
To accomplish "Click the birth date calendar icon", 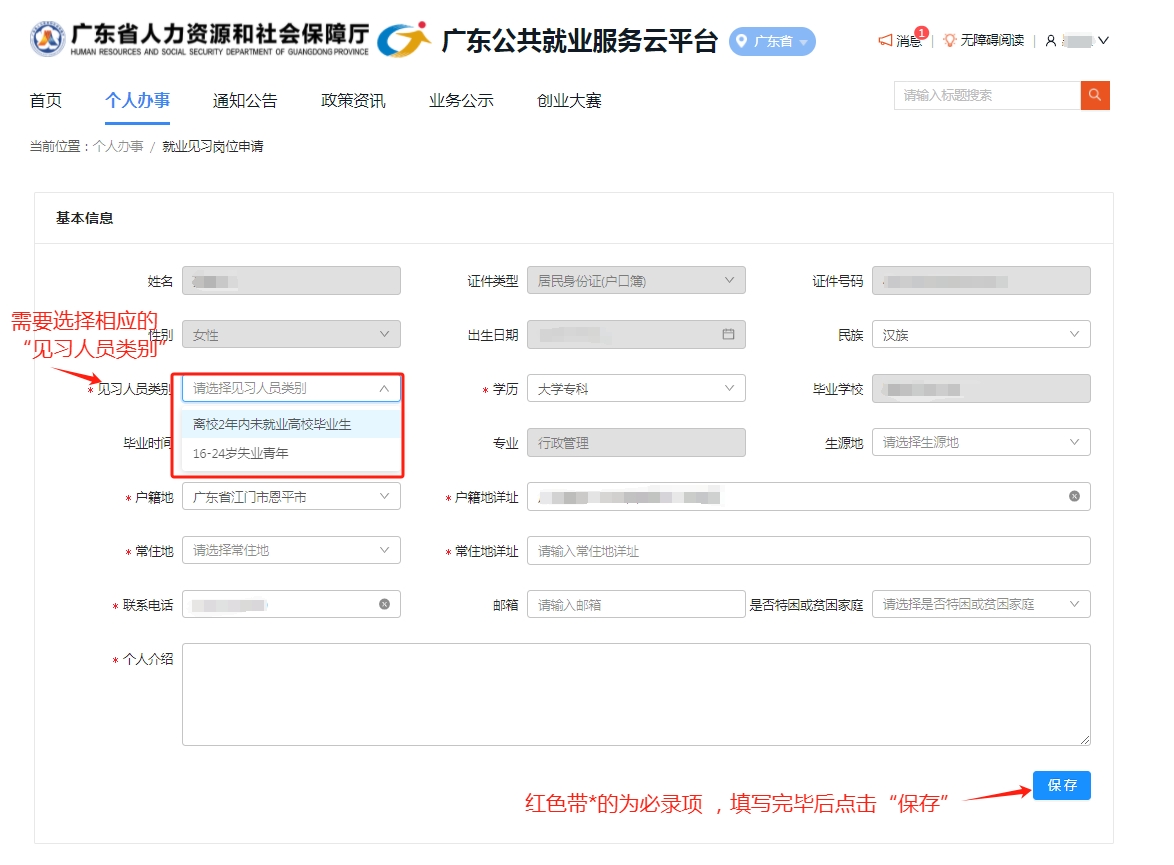I will pyautogui.click(x=728, y=334).
